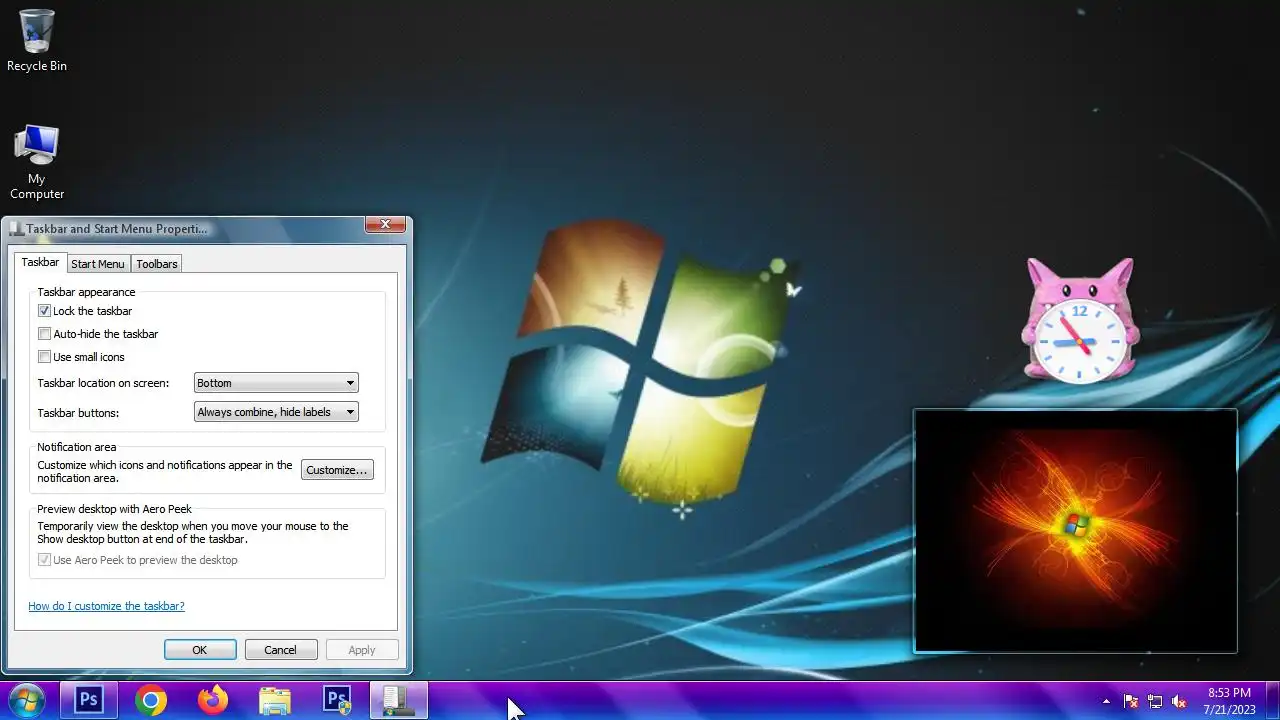Click the dialog title bar icon
The height and width of the screenshot is (720, 1280).
pyautogui.click(x=16, y=229)
